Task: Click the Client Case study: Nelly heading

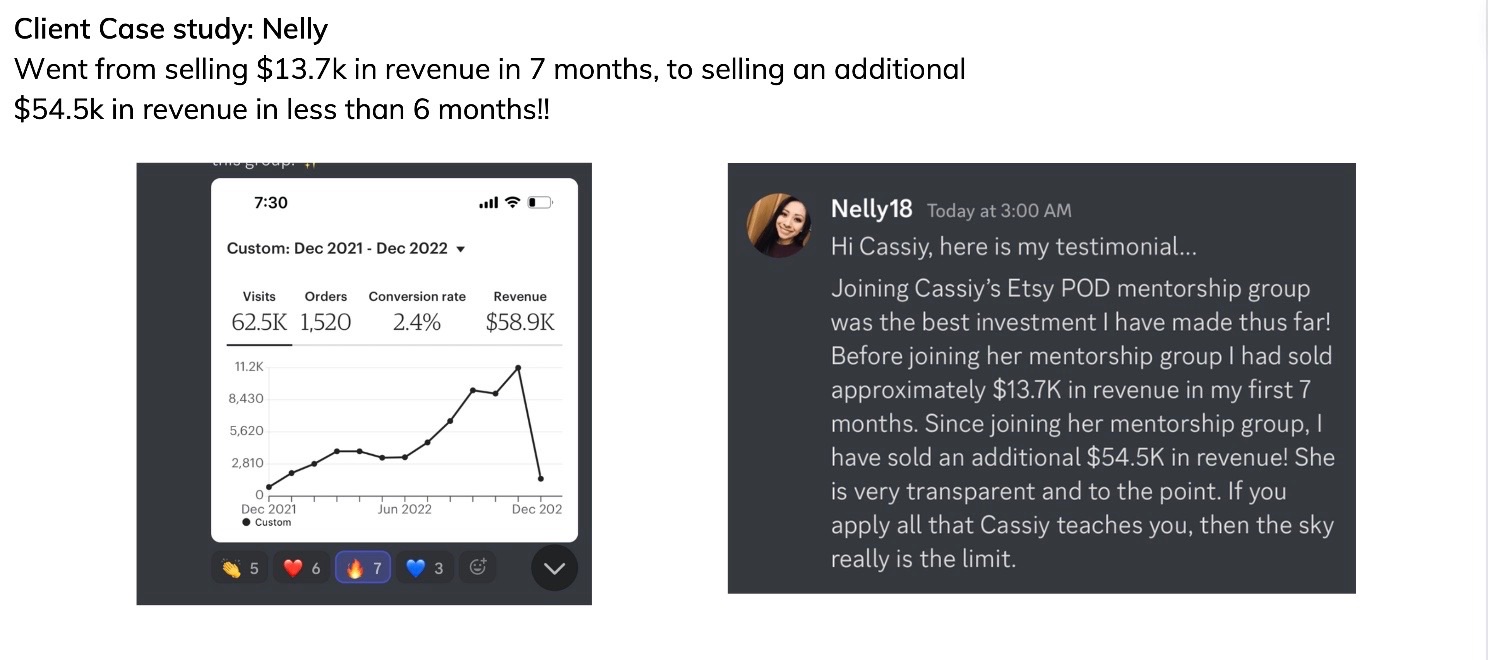Action: (171, 29)
